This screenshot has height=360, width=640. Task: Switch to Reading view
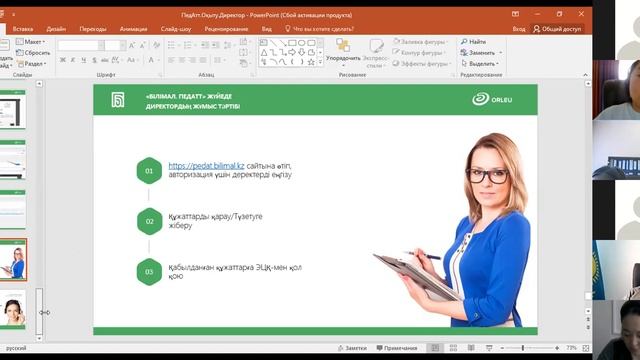coord(471,348)
